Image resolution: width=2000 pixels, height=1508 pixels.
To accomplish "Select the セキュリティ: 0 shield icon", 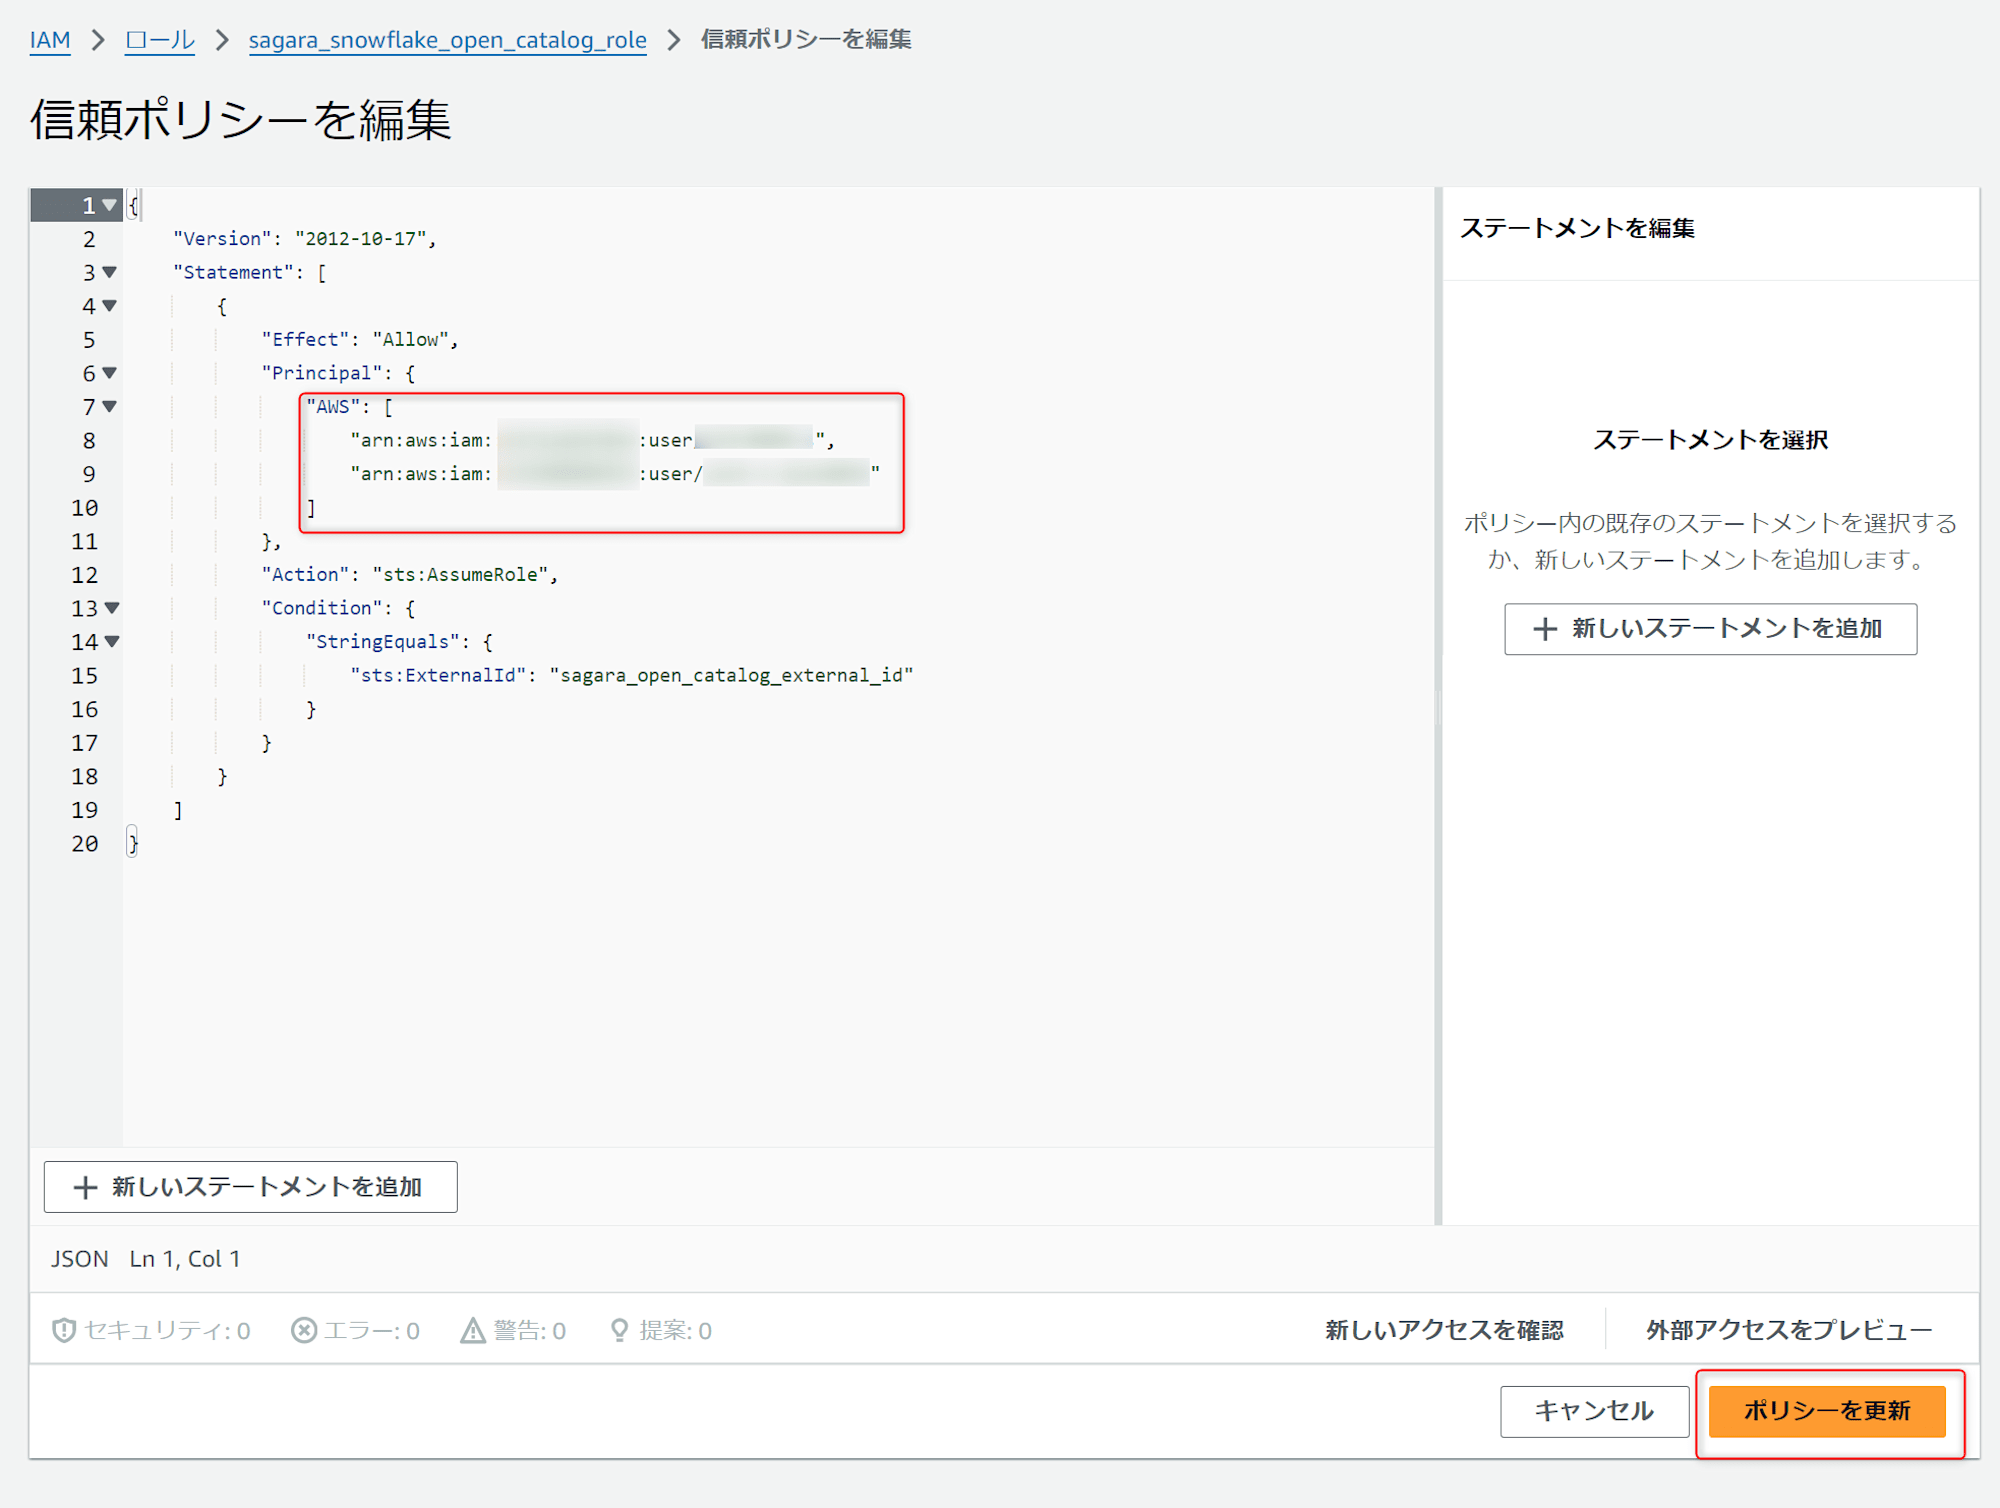I will click(x=64, y=1330).
